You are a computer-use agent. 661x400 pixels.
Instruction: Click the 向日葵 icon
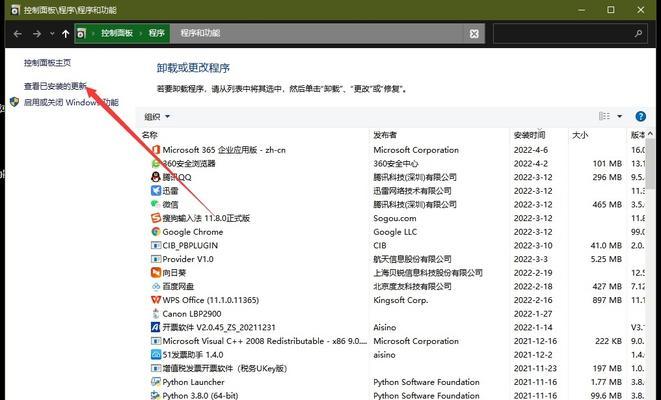coord(156,273)
